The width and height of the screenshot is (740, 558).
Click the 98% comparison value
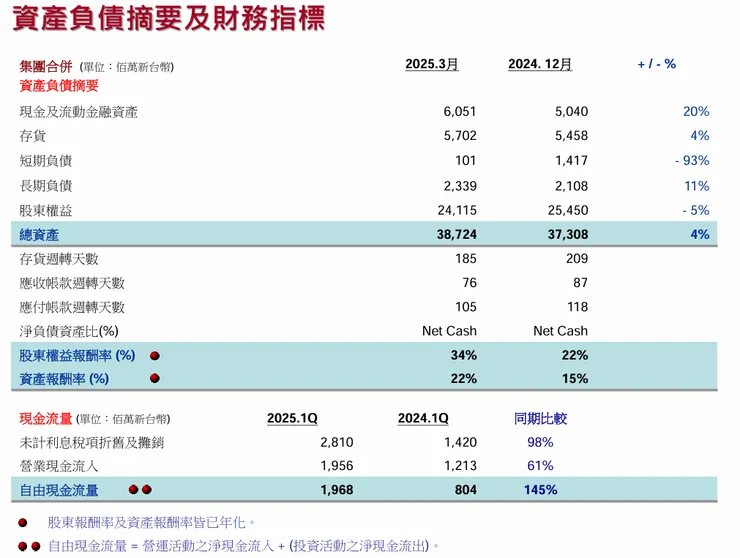point(540,442)
